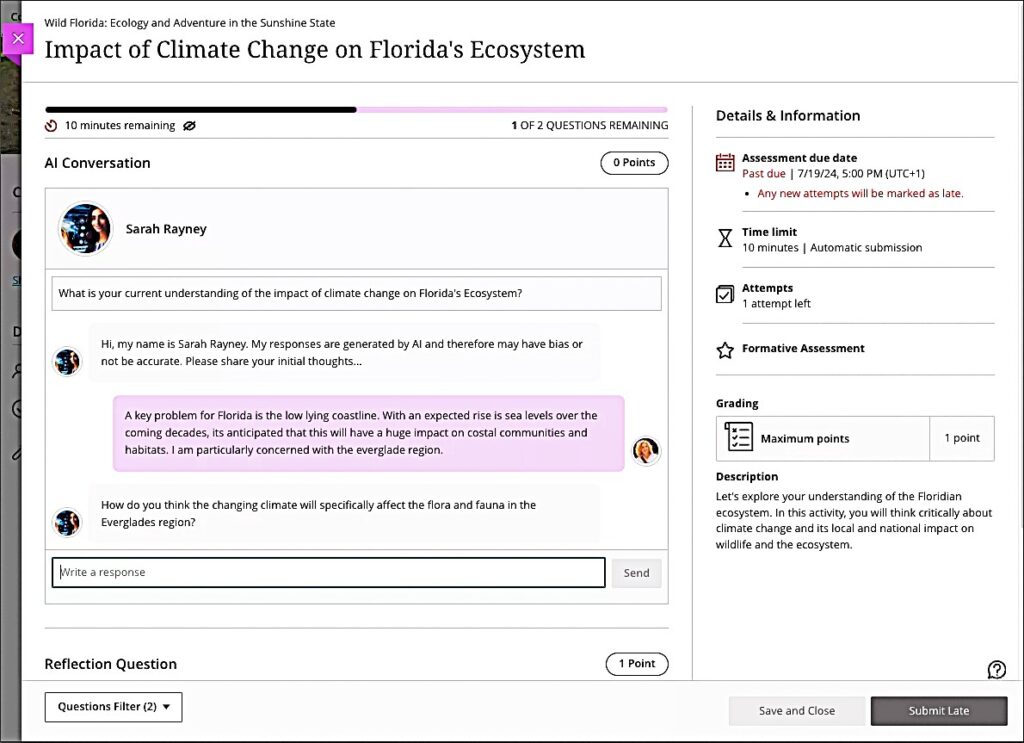1024x743 pixels.
Task: Close the panel with the pink X button
Action: click(x=18, y=38)
